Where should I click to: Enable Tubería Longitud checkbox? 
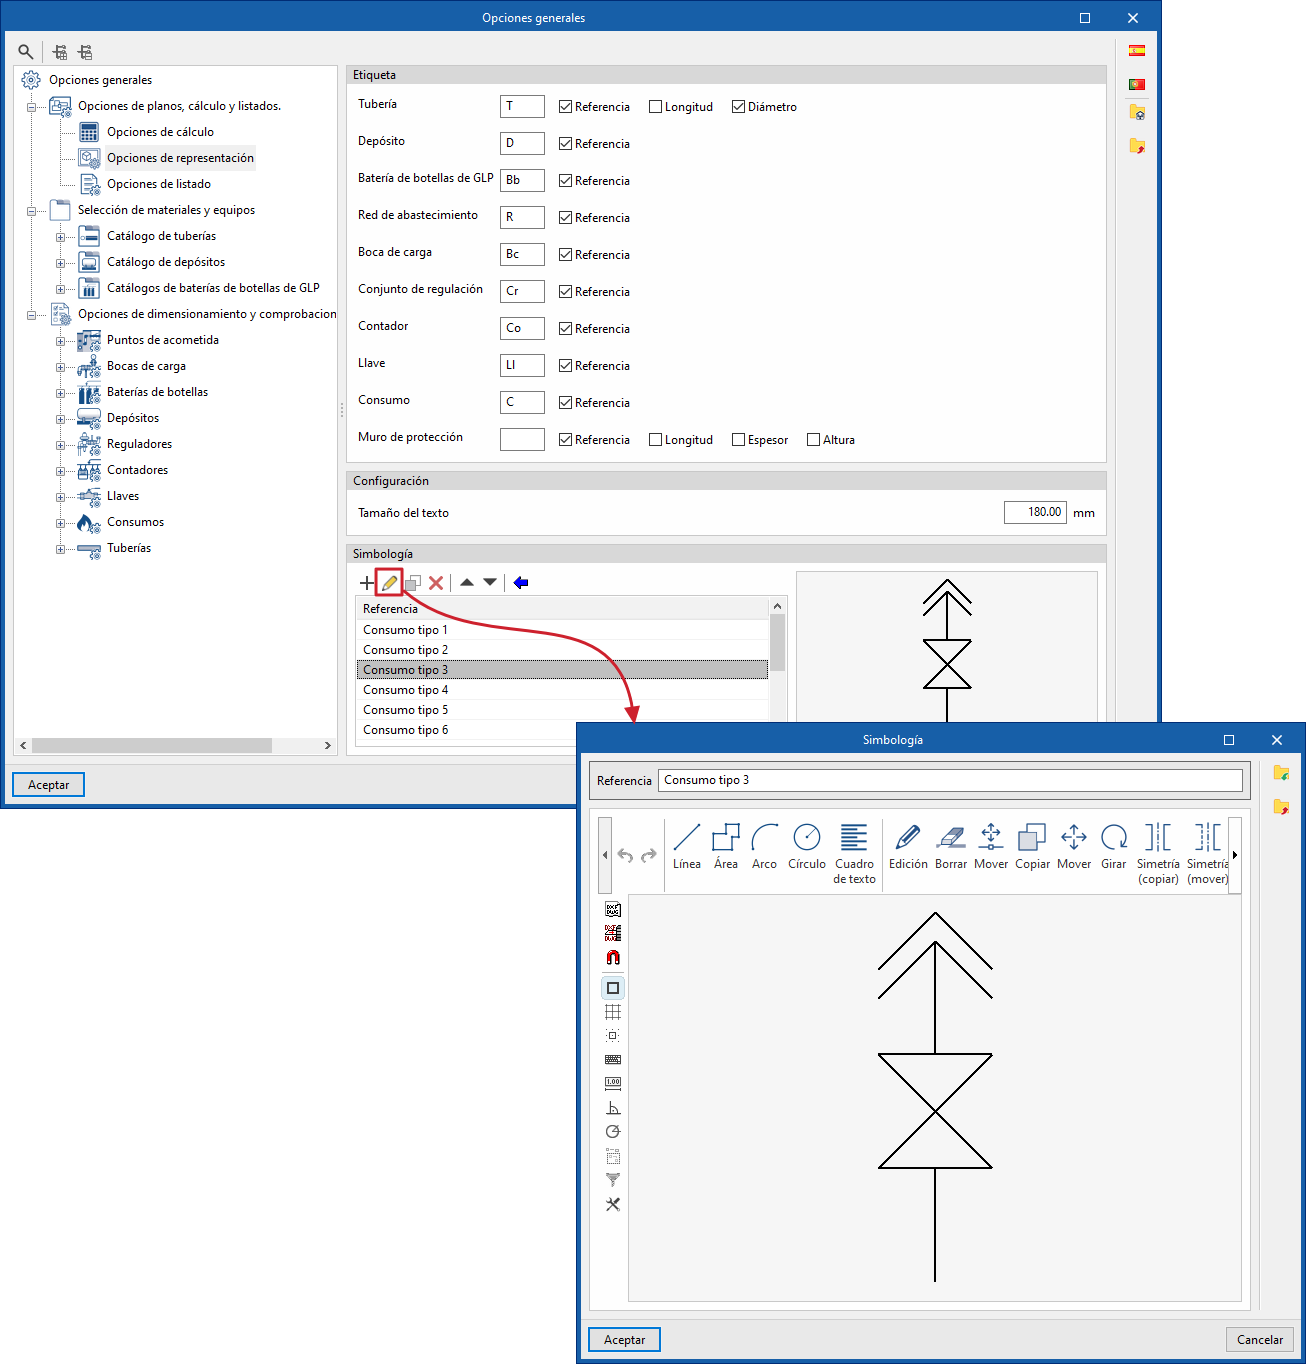(656, 107)
